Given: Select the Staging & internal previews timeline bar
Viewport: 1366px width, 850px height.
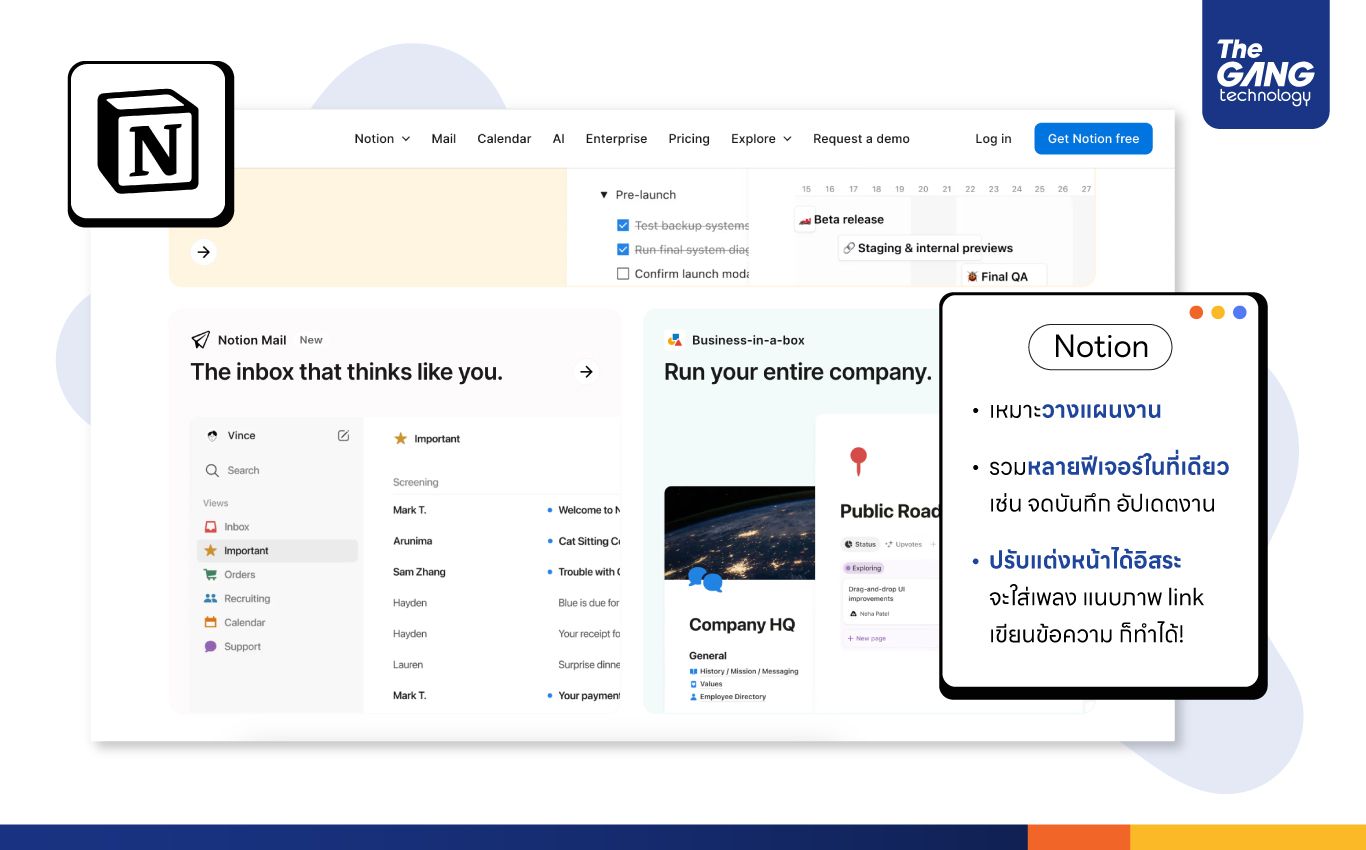Looking at the screenshot, I should [x=928, y=248].
